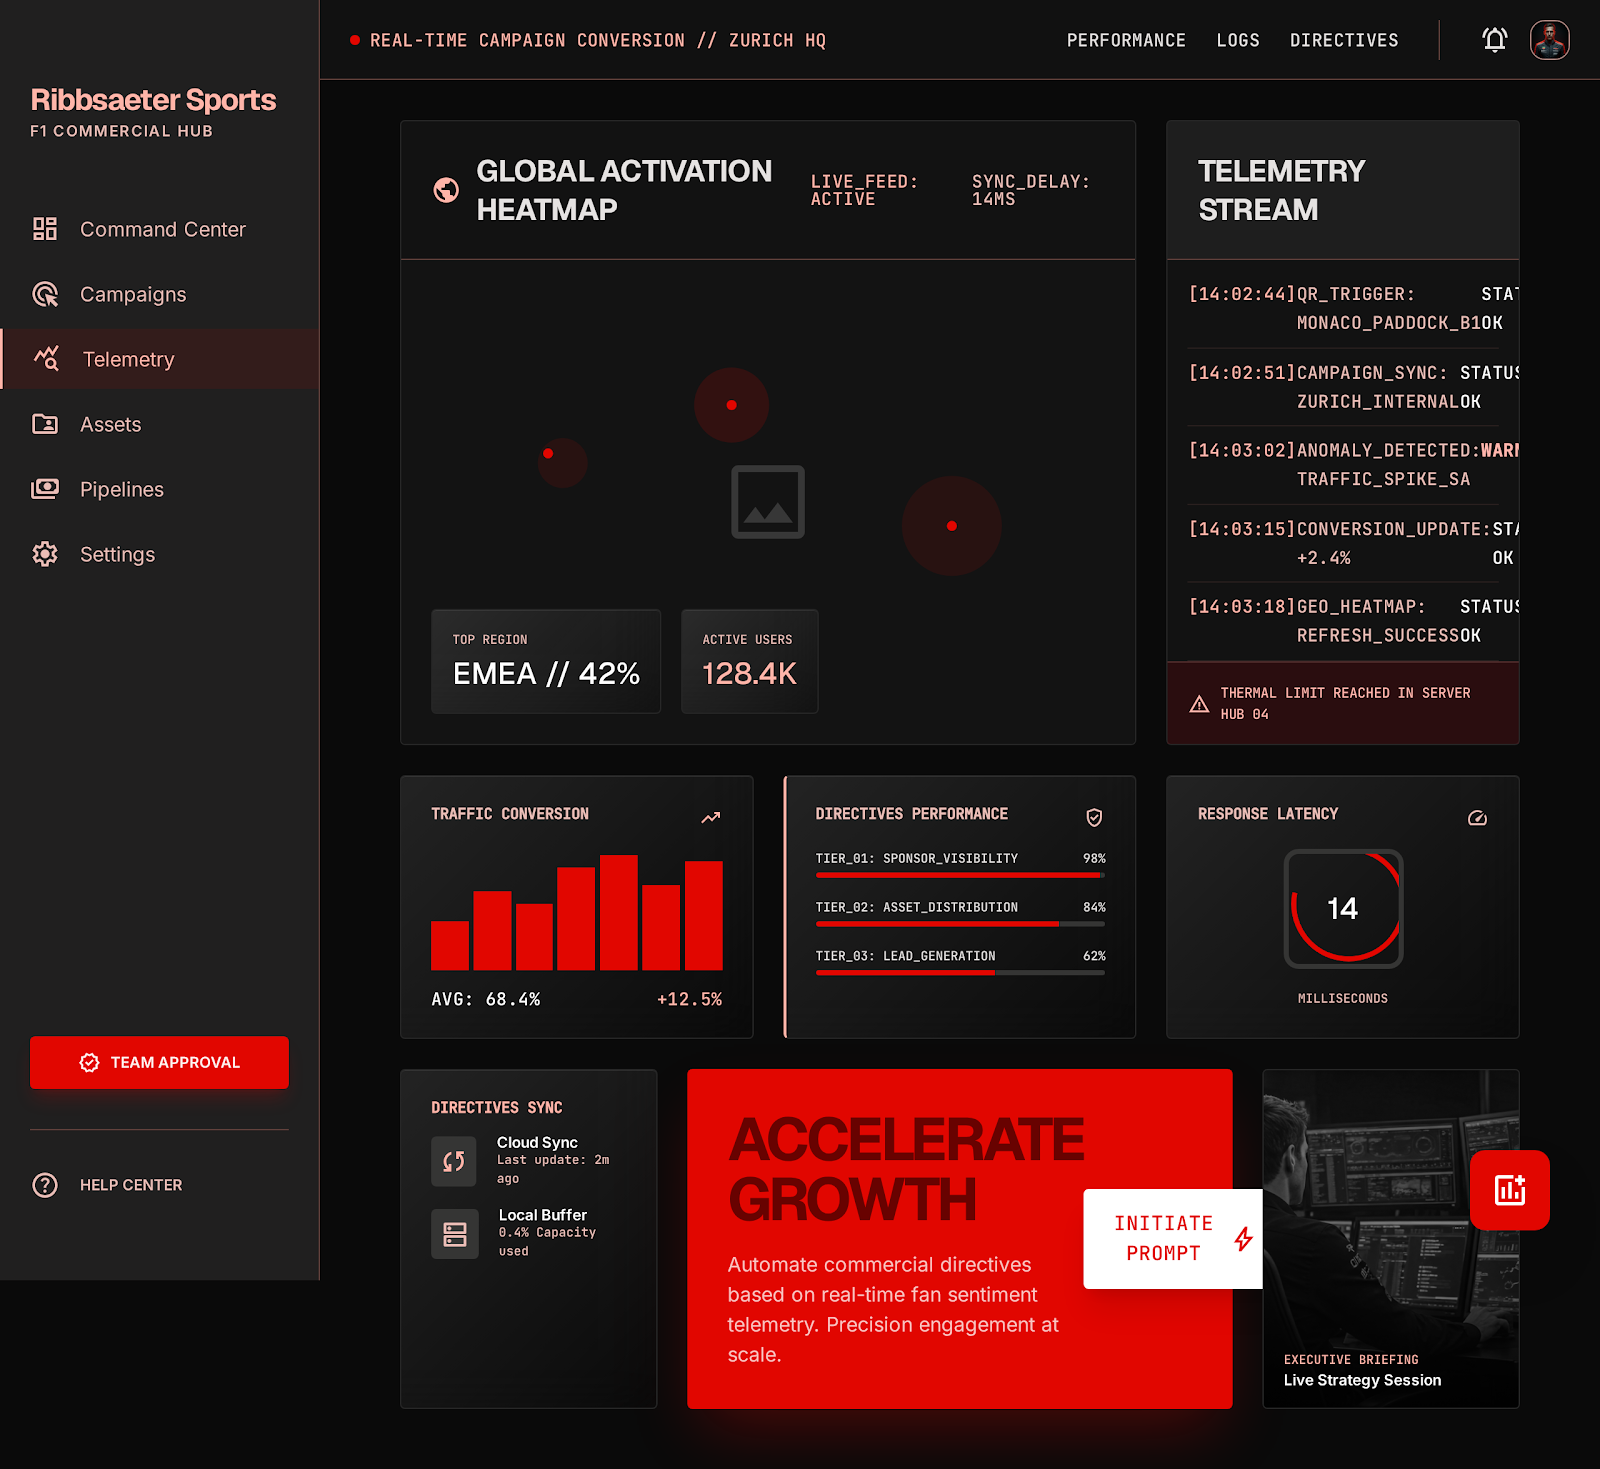Click the Tier_02 Asset_Distribution progress bar

click(x=960, y=924)
